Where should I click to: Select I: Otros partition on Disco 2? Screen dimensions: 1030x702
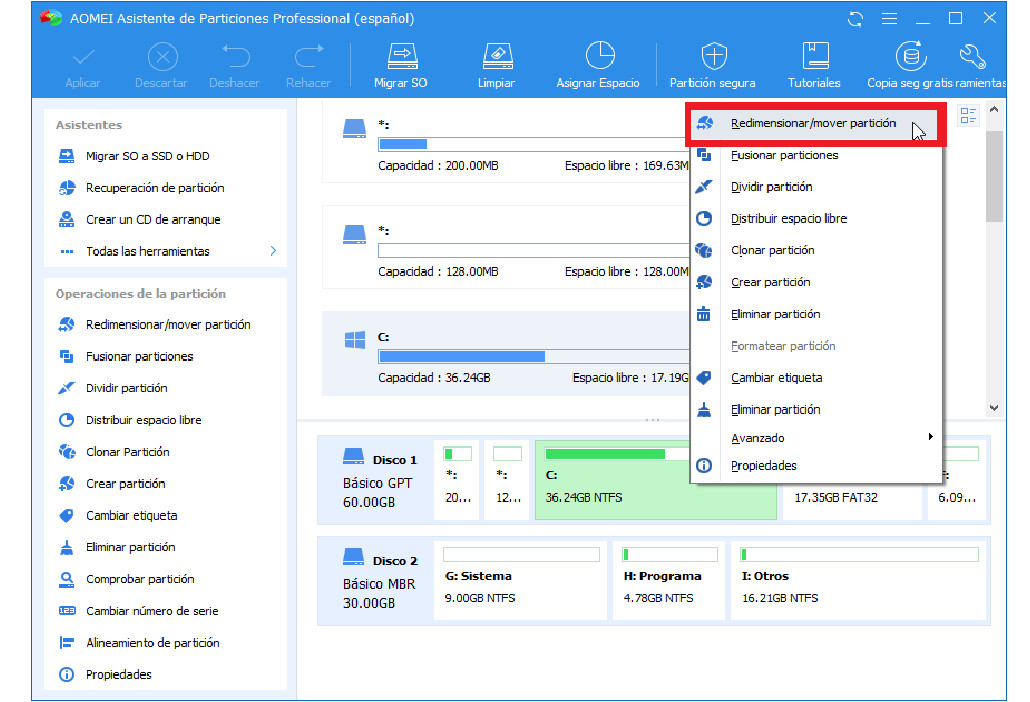coord(858,580)
